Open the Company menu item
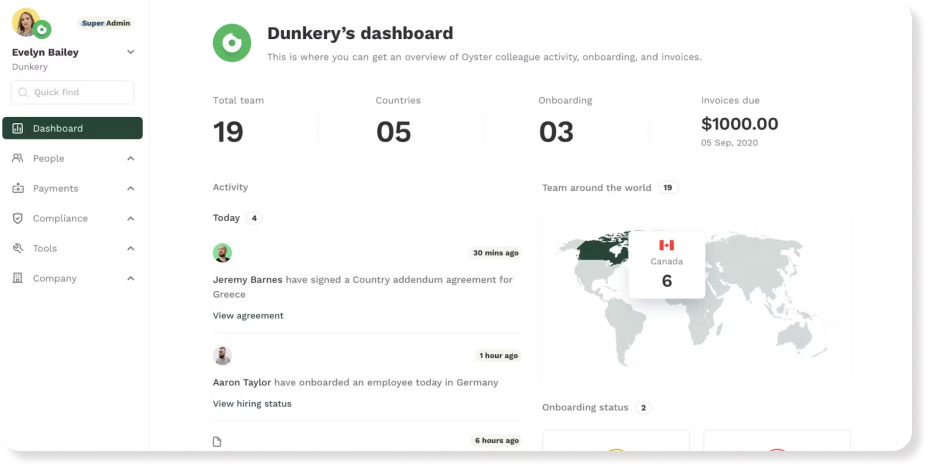 point(55,278)
